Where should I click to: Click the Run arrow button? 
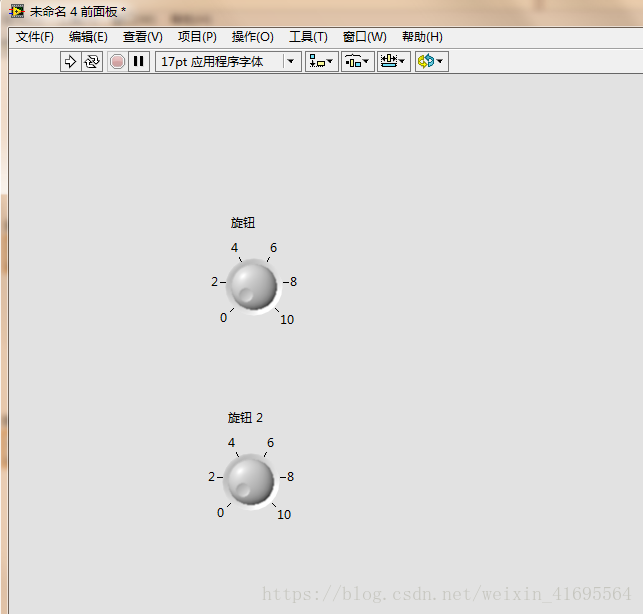point(71,62)
